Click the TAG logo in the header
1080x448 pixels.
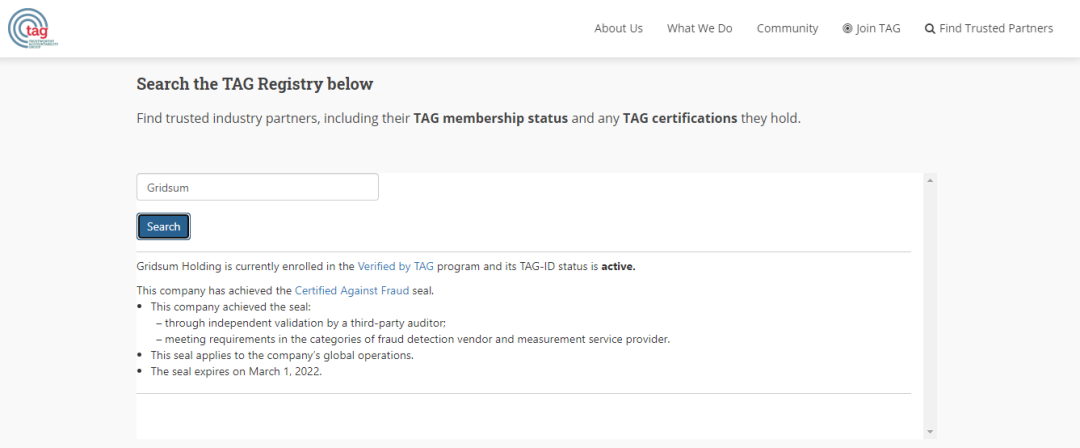(x=34, y=28)
